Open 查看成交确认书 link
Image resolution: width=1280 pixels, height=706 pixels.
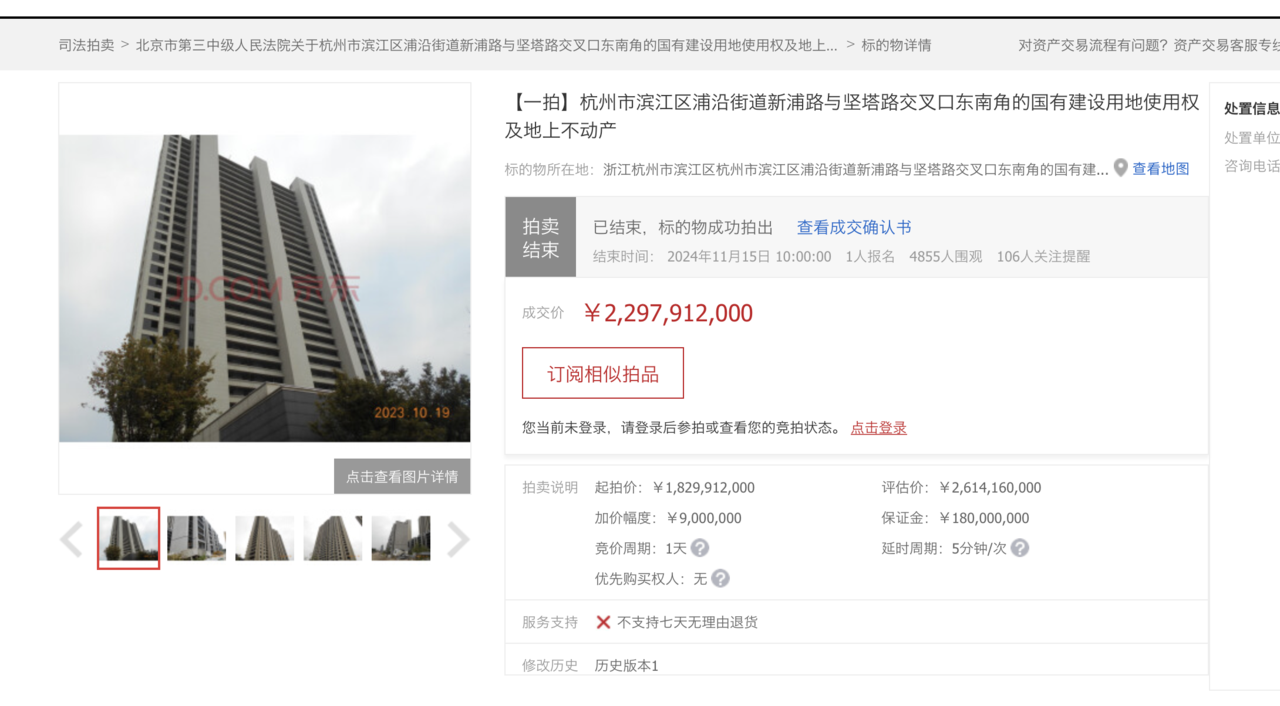point(854,227)
